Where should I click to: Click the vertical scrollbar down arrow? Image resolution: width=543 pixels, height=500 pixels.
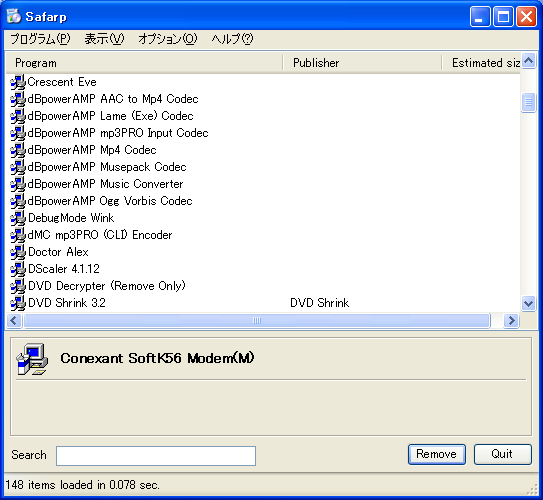(x=528, y=304)
